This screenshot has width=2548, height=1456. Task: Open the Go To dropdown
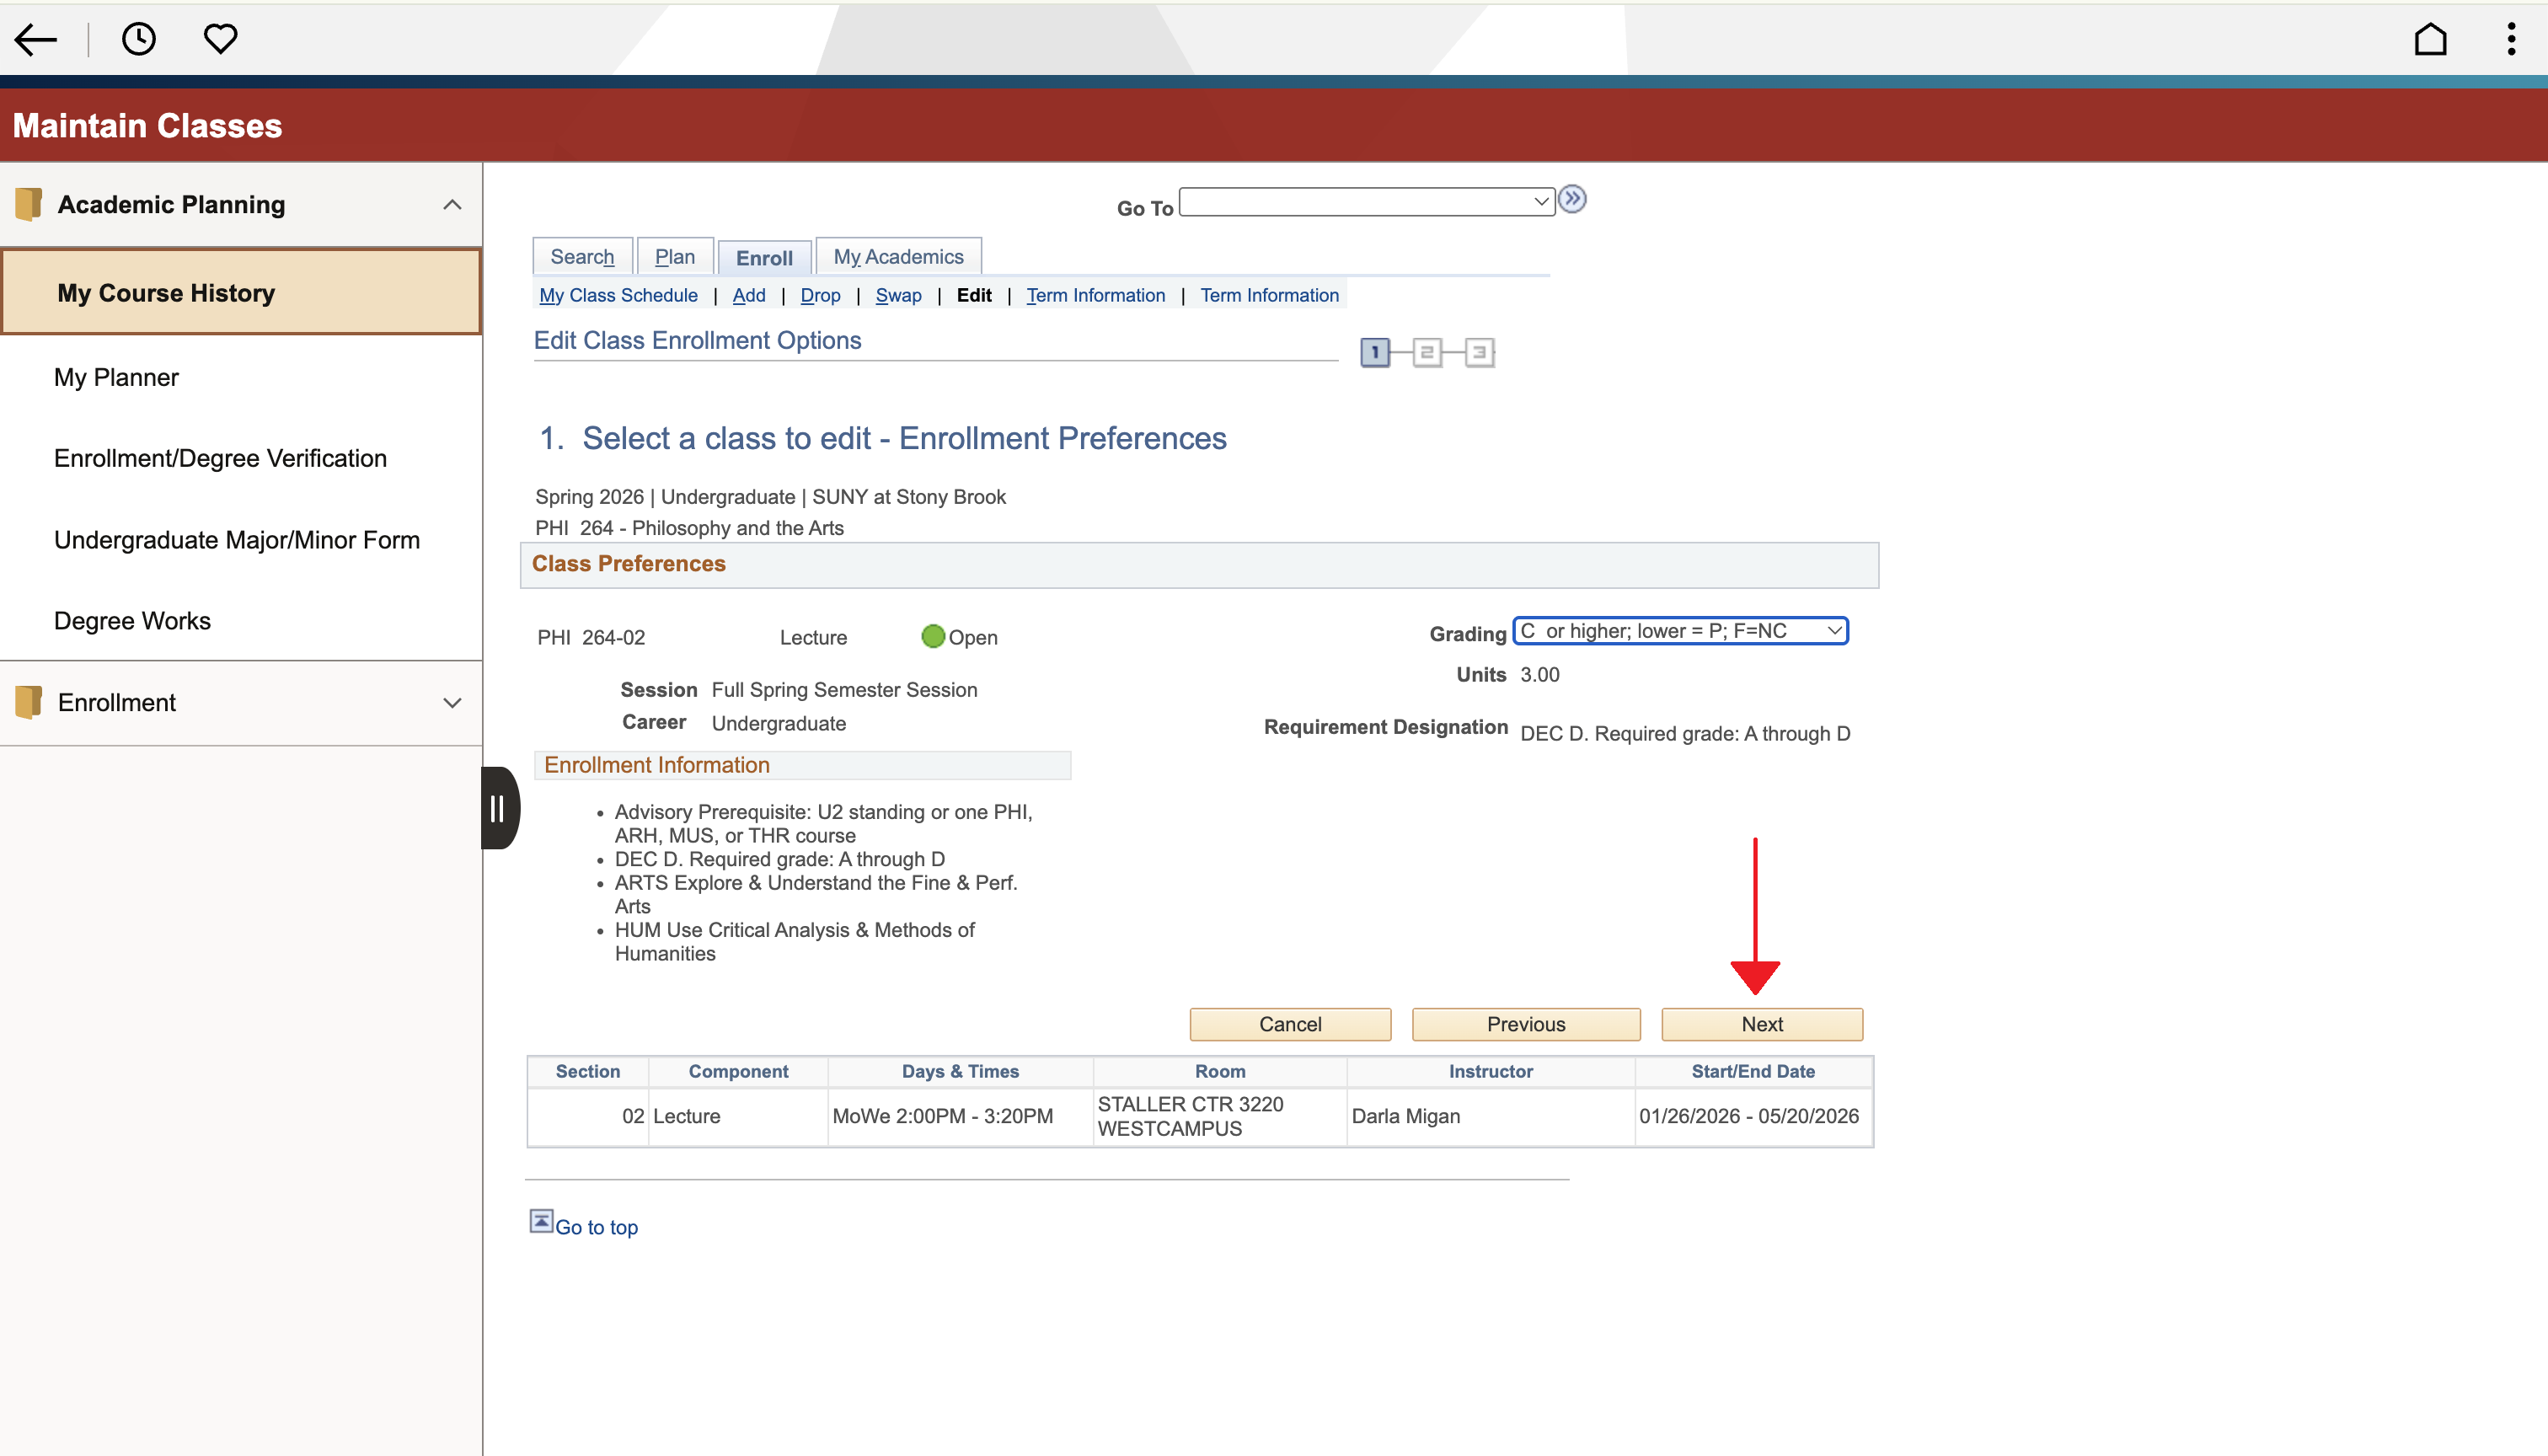point(1366,201)
